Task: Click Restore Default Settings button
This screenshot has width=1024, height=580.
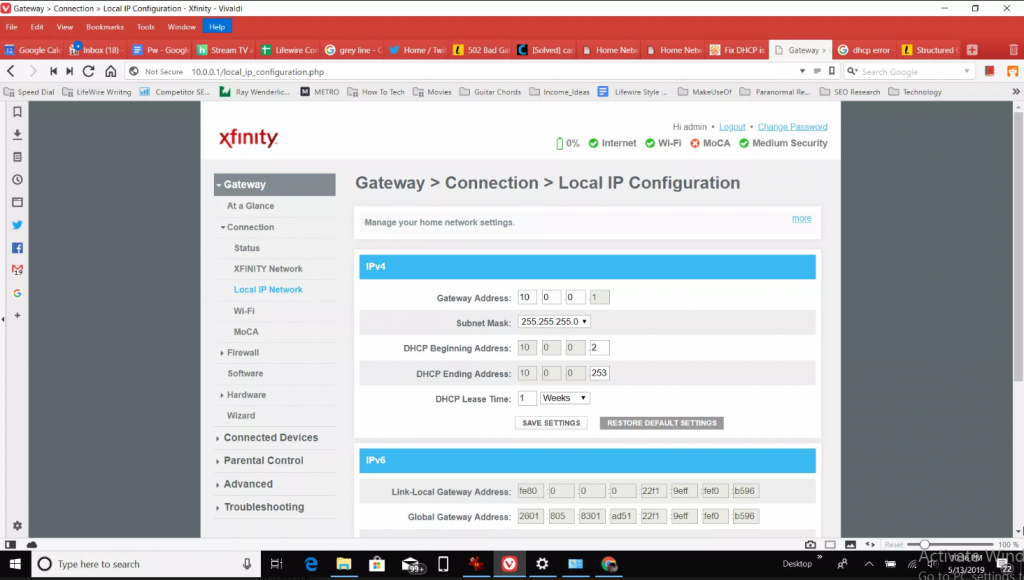Action: point(662,423)
